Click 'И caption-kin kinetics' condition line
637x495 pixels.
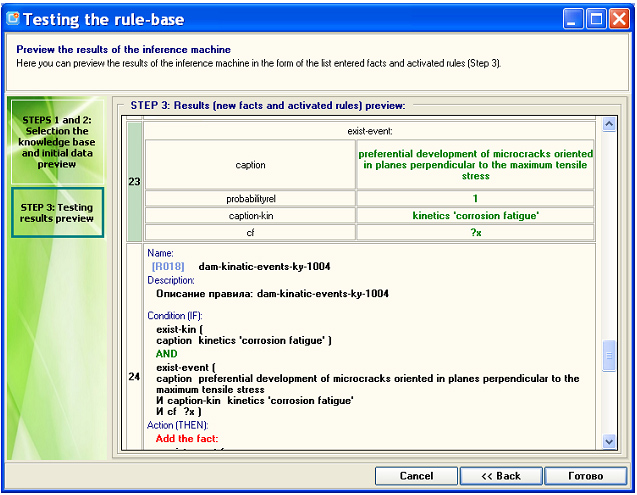[255, 401]
